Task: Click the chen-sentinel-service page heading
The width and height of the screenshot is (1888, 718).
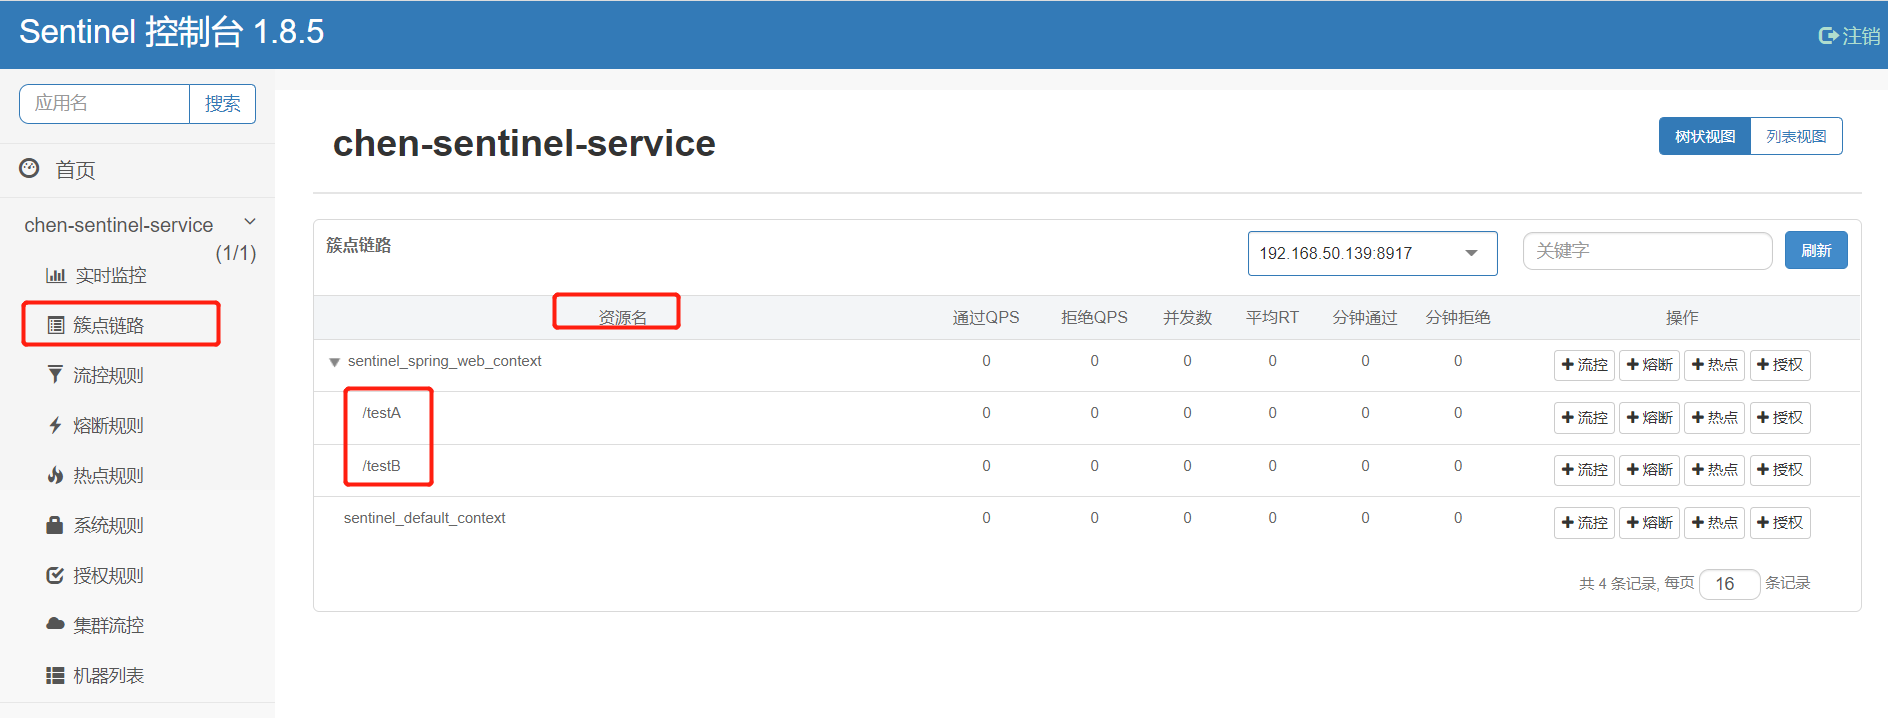Action: pyautogui.click(x=524, y=143)
